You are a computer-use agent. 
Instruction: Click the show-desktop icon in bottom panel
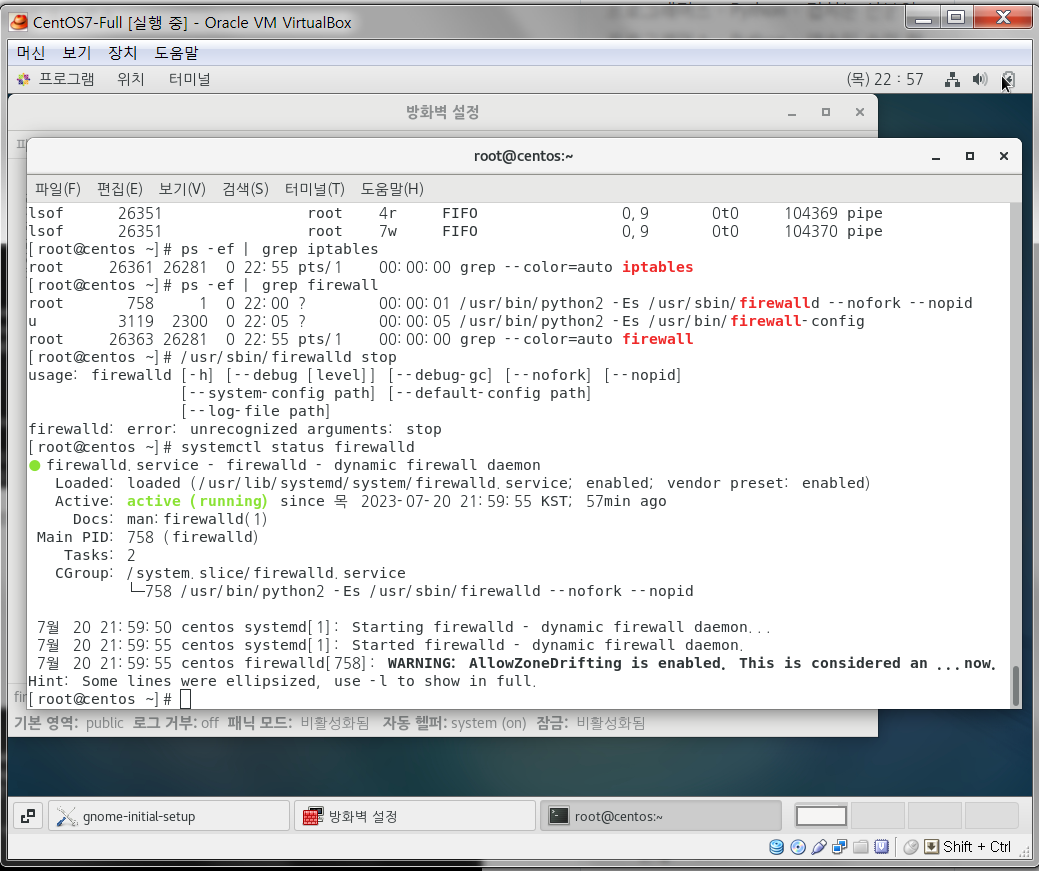click(28, 816)
